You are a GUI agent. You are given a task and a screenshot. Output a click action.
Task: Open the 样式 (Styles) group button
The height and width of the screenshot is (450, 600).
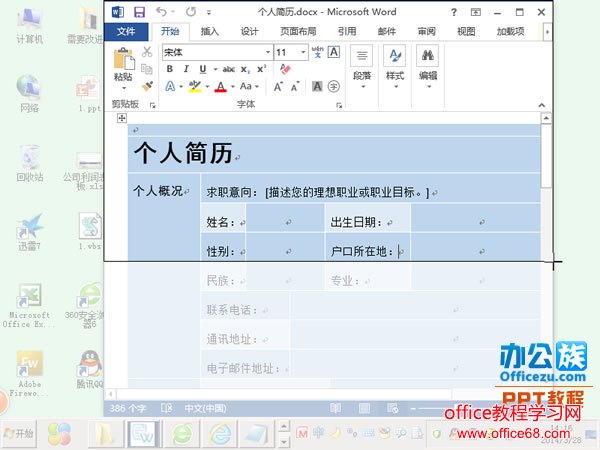[395, 68]
